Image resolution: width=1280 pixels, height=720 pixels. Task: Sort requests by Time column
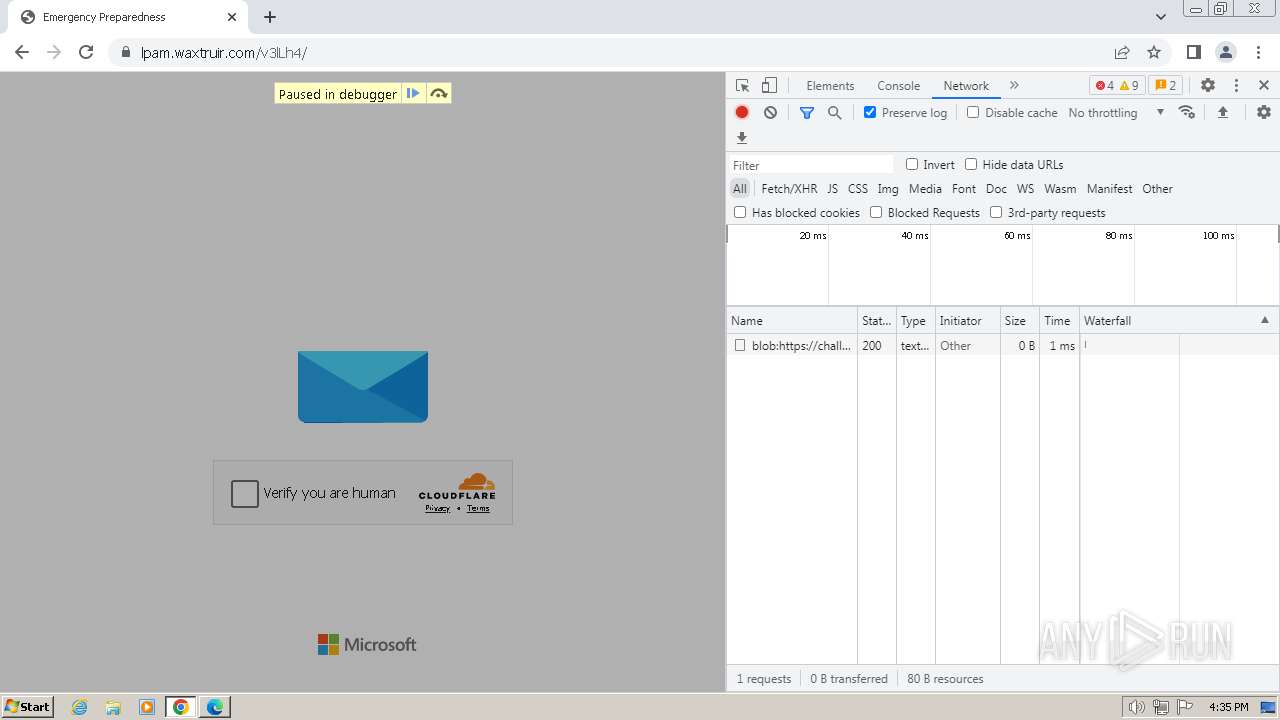(x=1059, y=321)
